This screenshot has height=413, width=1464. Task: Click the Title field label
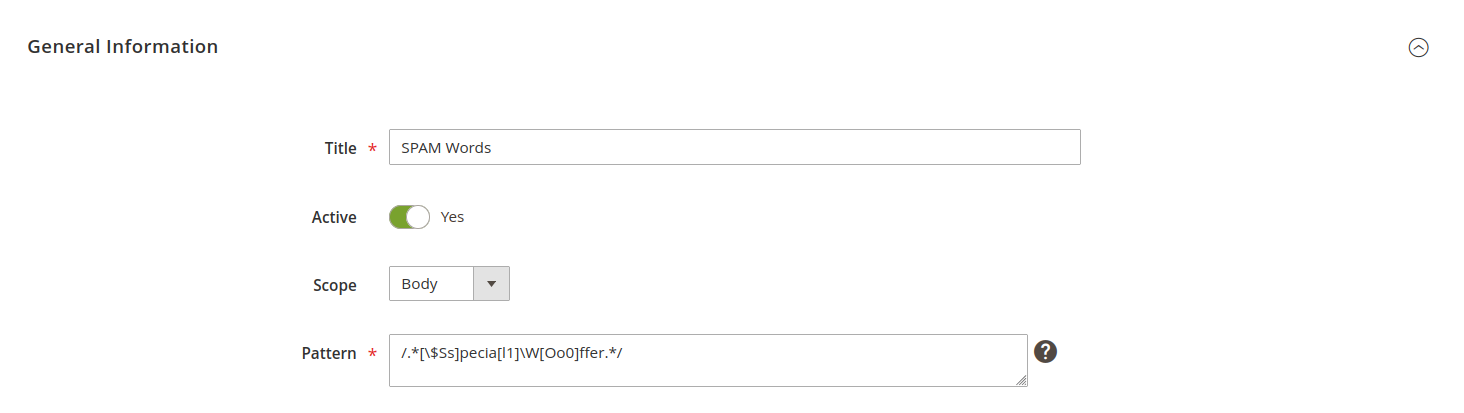340,148
